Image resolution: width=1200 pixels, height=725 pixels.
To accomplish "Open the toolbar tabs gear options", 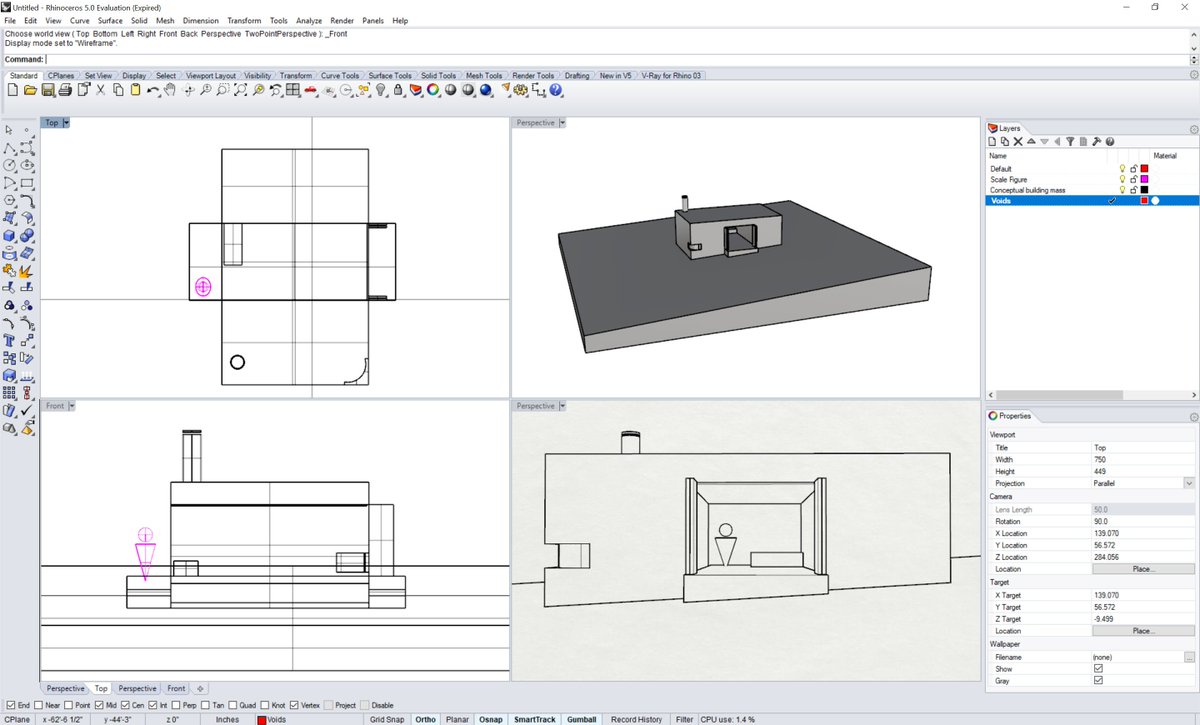I will [x=1193, y=75].
